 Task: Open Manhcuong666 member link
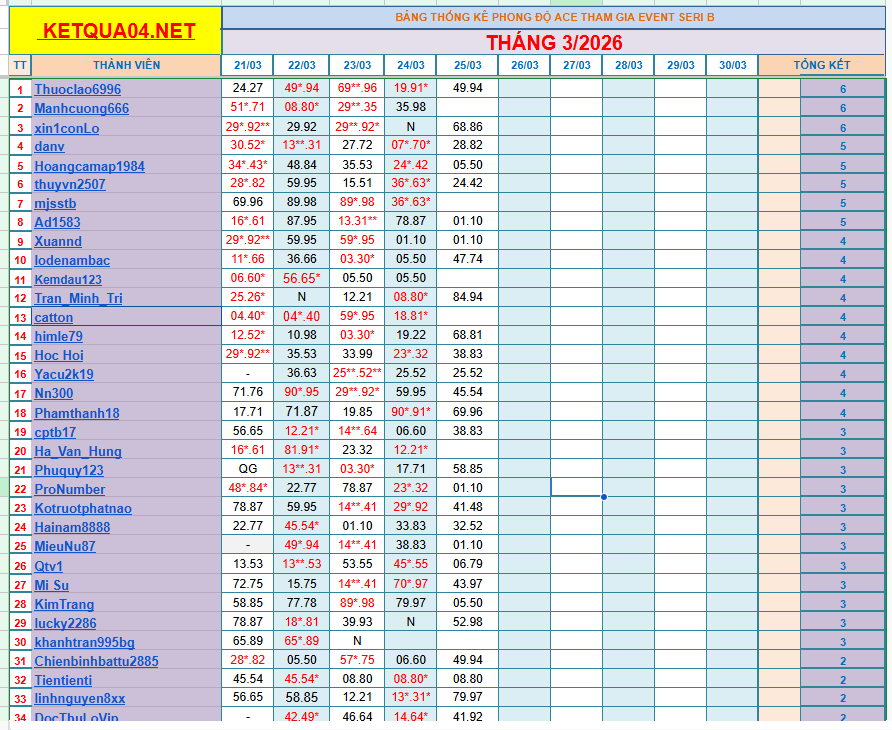click(x=82, y=108)
